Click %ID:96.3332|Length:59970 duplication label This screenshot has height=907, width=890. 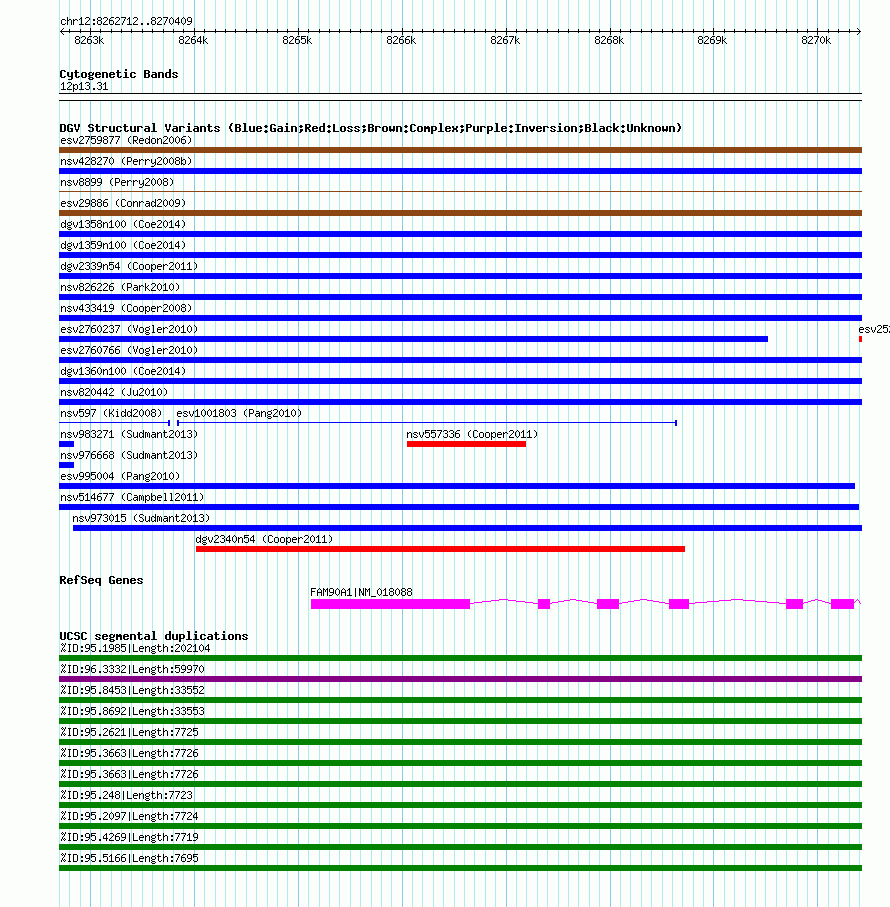(x=132, y=669)
